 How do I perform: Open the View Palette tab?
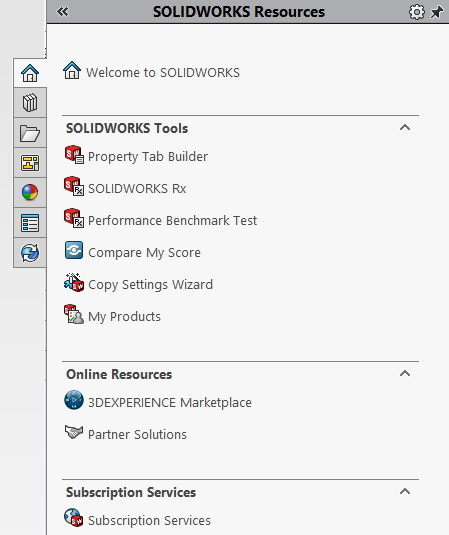tap(30, 163)
